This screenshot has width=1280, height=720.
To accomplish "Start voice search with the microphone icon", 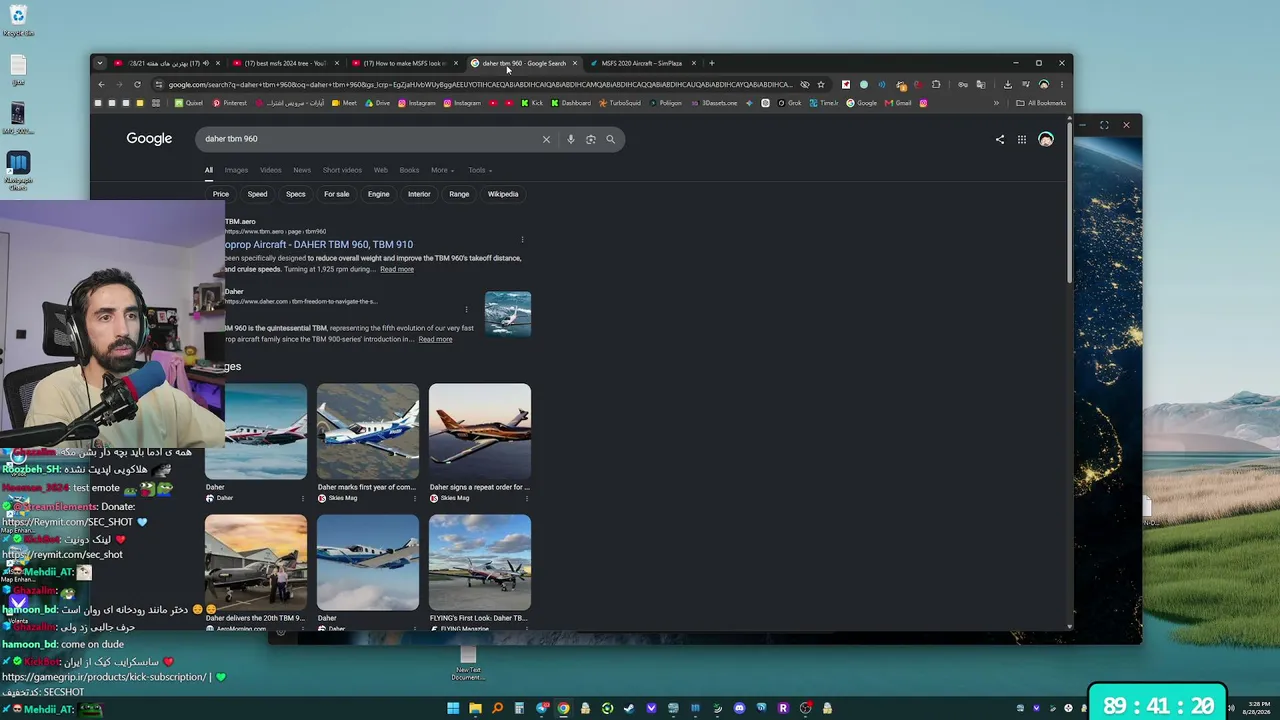I will [570, 140].
